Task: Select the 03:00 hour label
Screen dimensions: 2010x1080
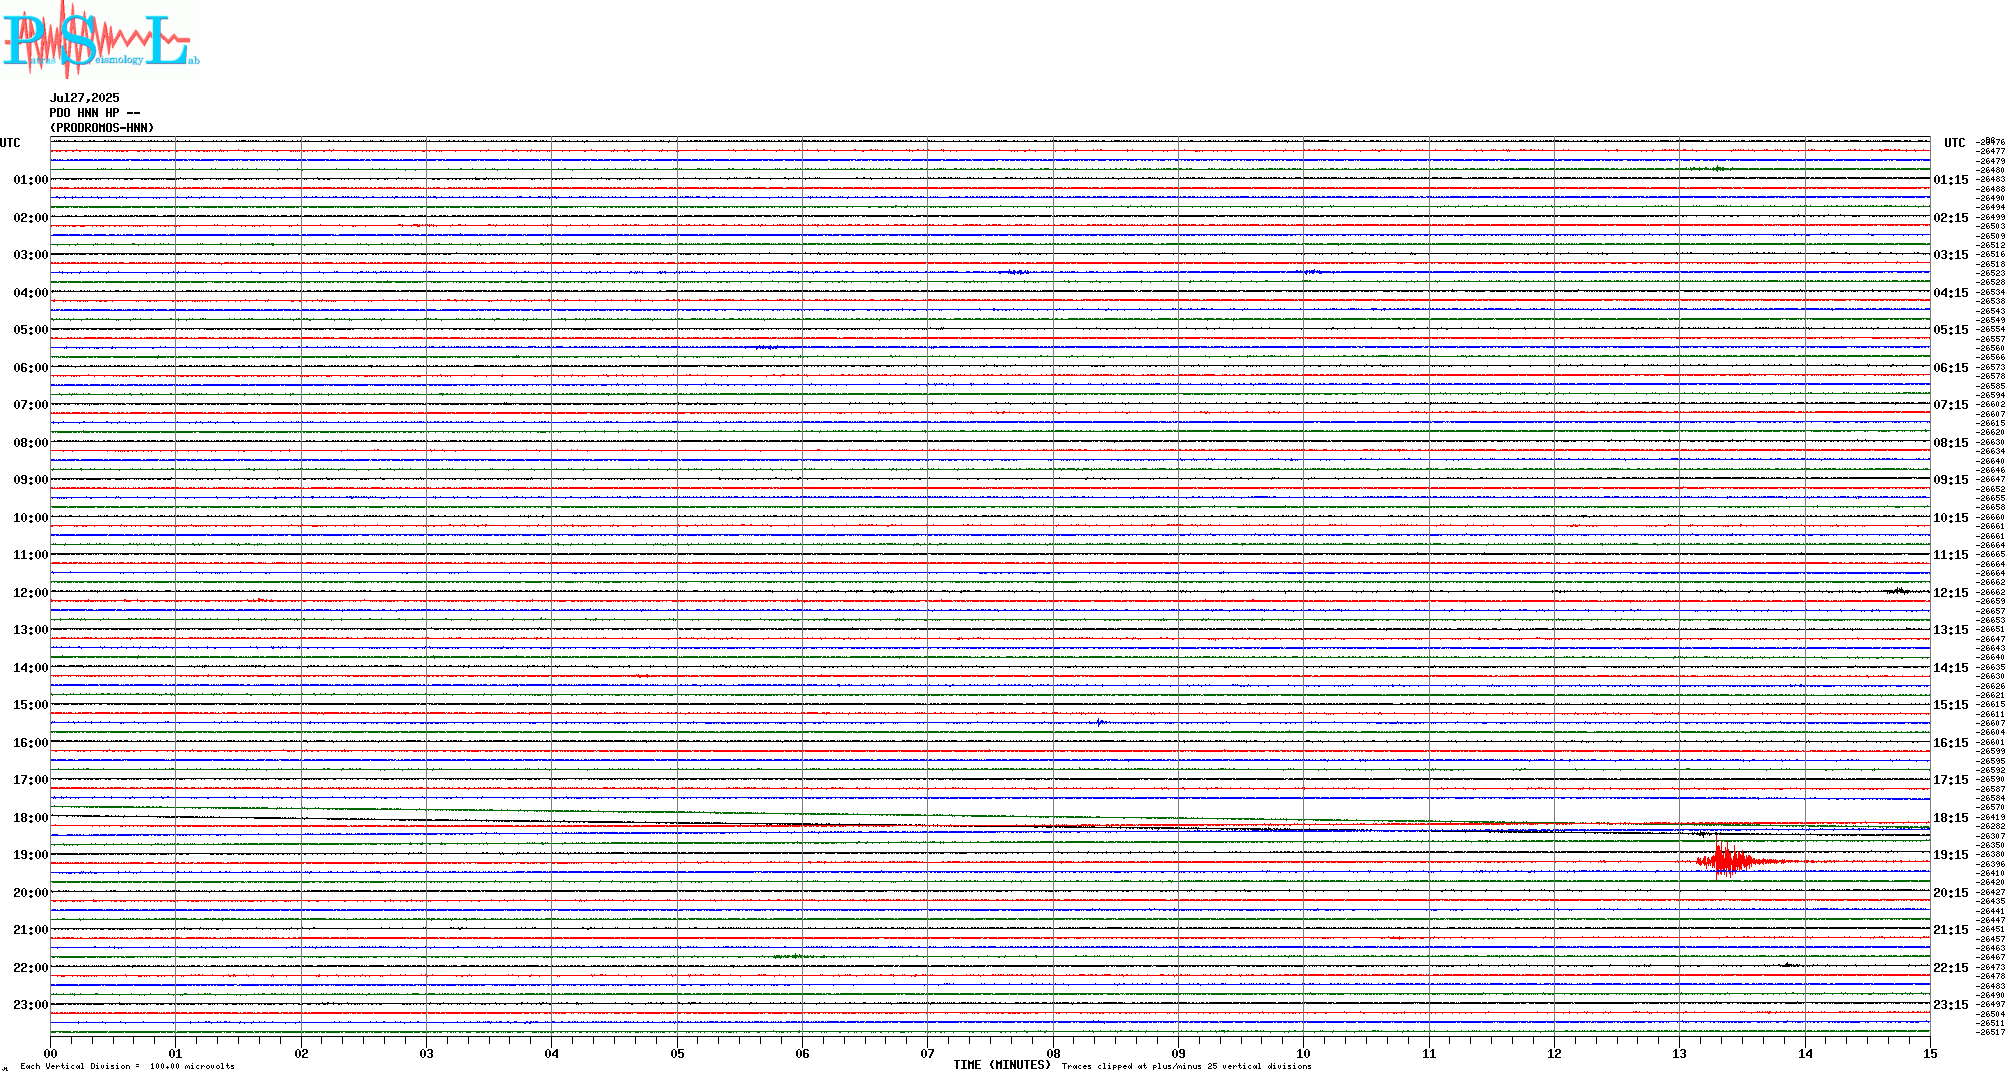Action: [x=31, y=255]
